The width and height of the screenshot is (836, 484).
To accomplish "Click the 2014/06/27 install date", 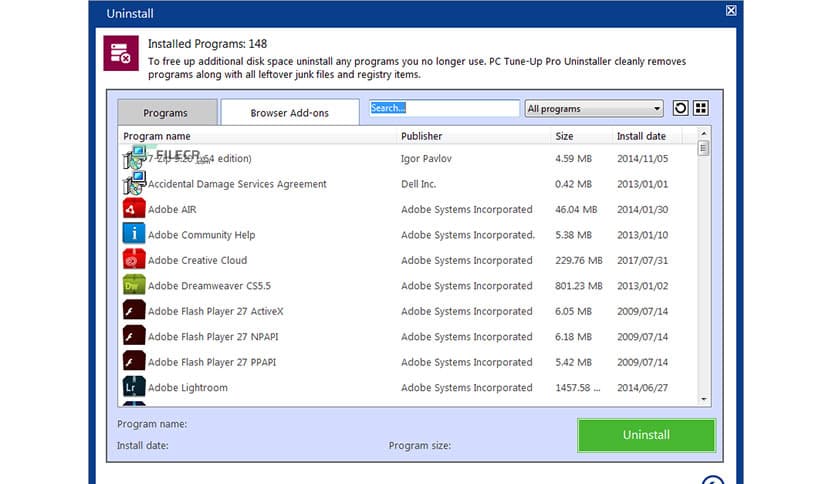I will pyautogui.click(x=642, y=388).
